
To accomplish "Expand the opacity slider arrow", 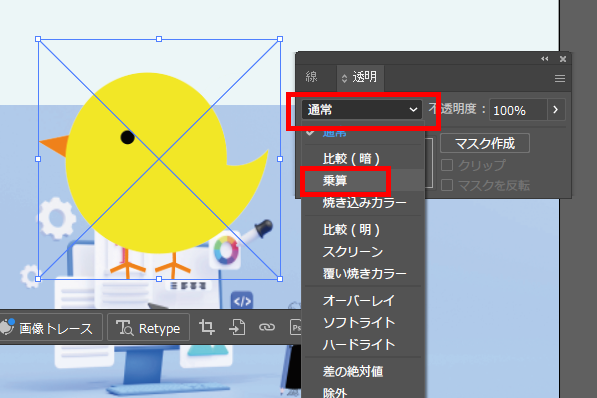I will 556,110.
